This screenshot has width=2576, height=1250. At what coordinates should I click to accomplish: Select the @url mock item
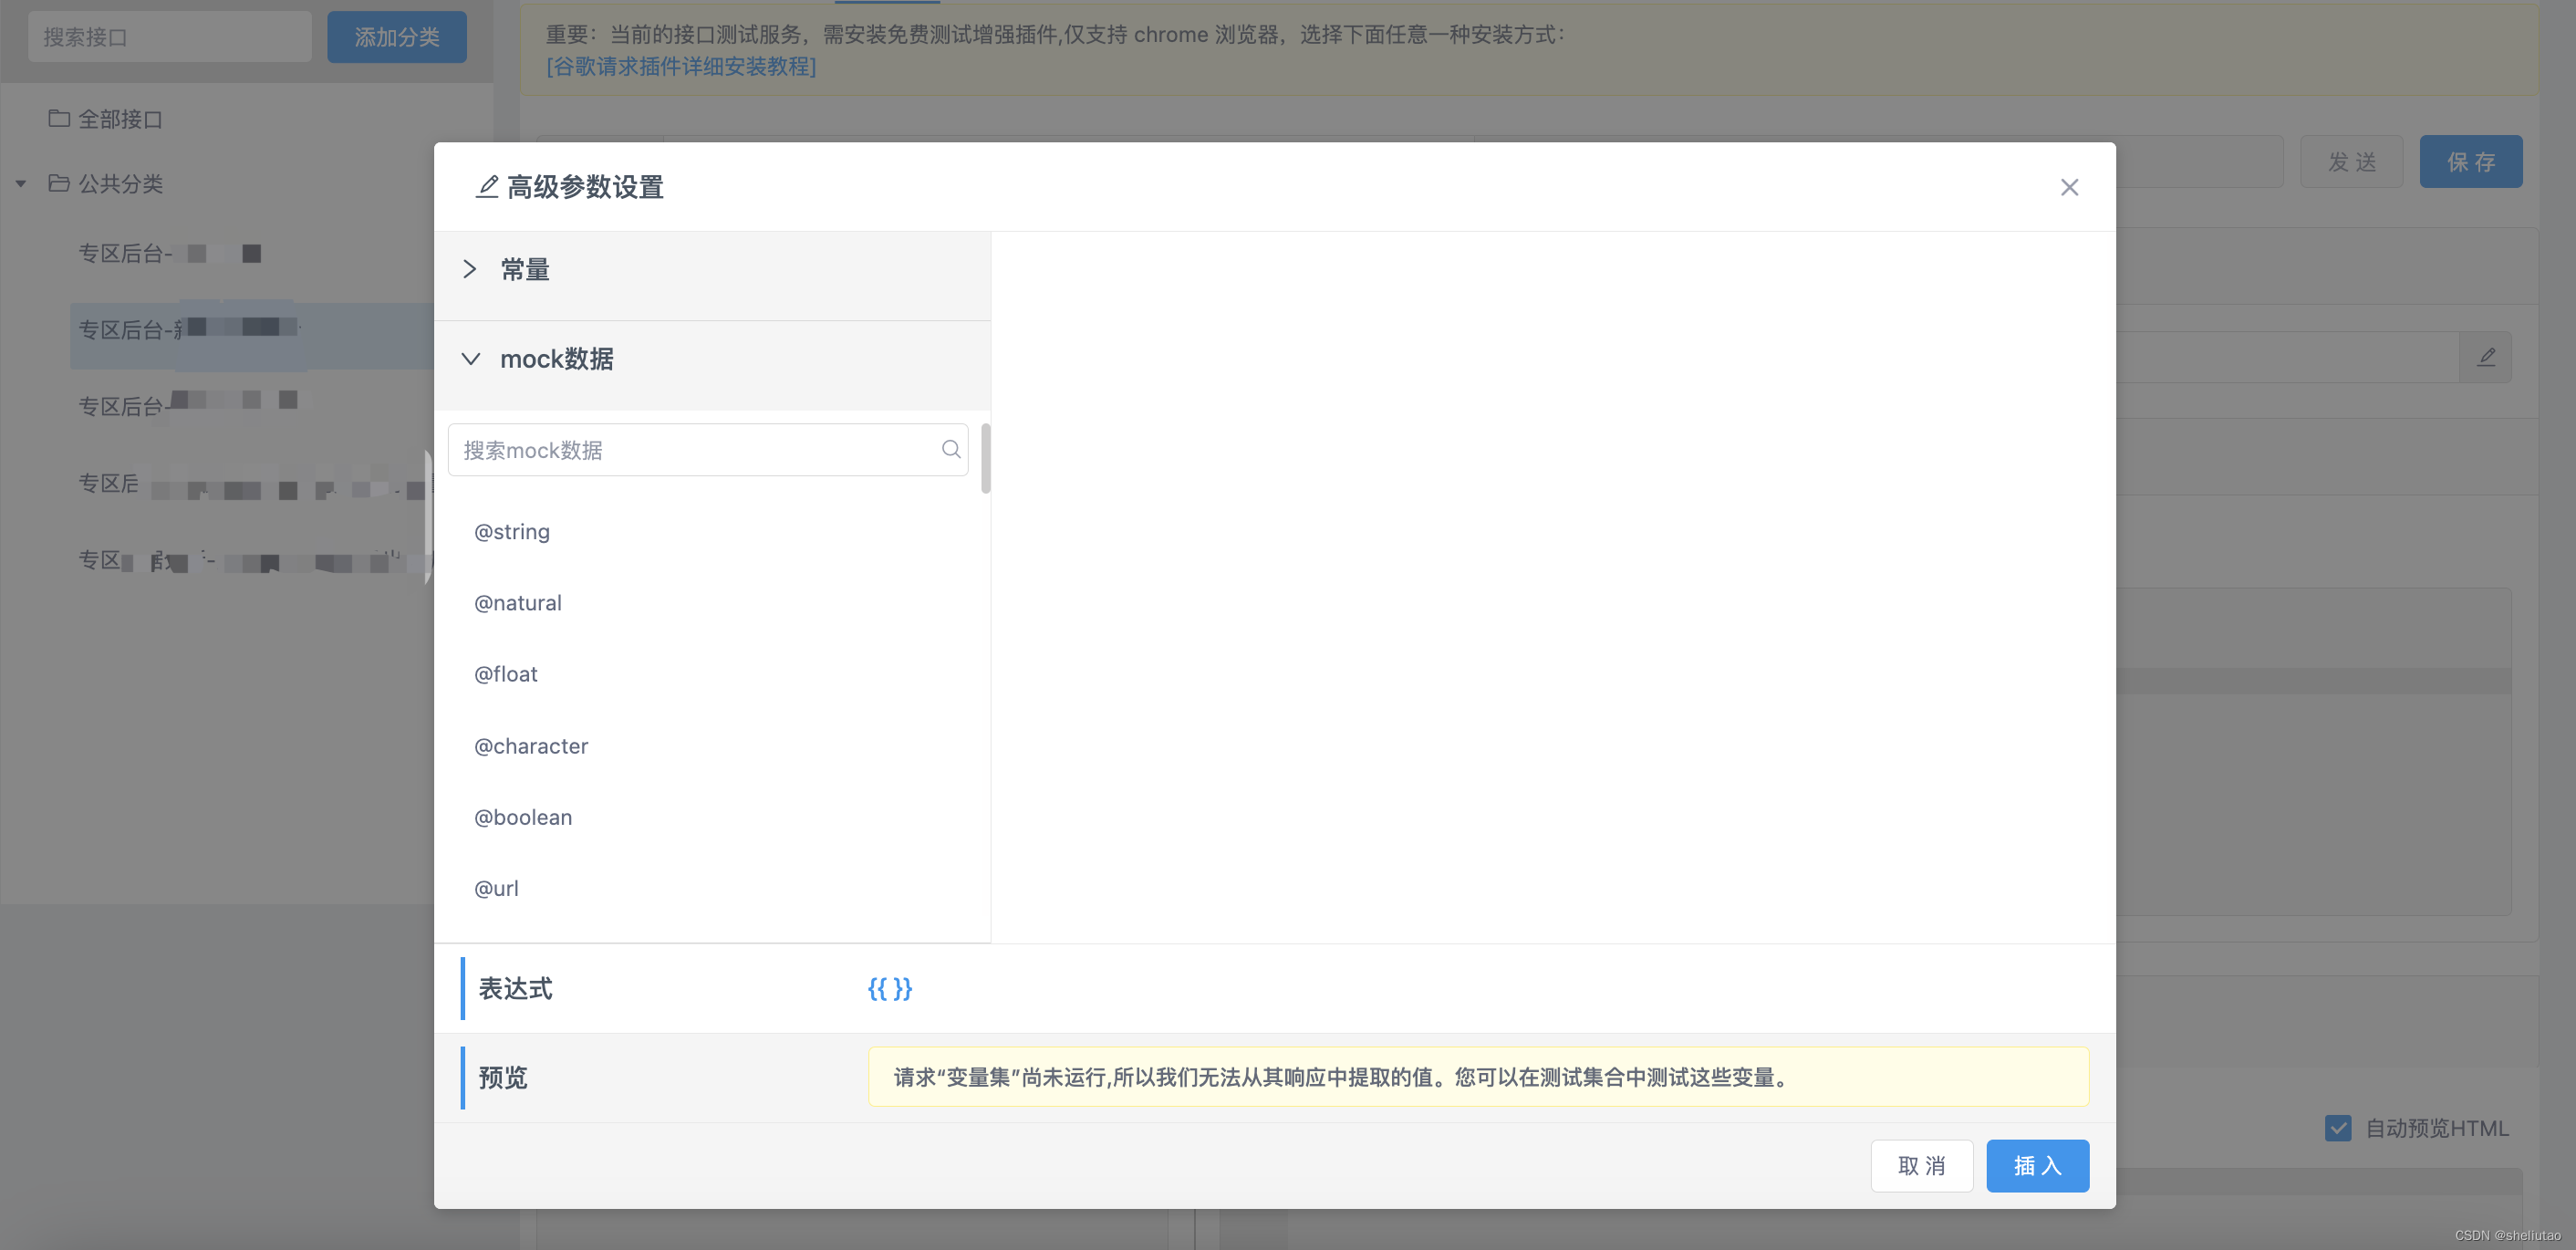click(x=496, y=888)
